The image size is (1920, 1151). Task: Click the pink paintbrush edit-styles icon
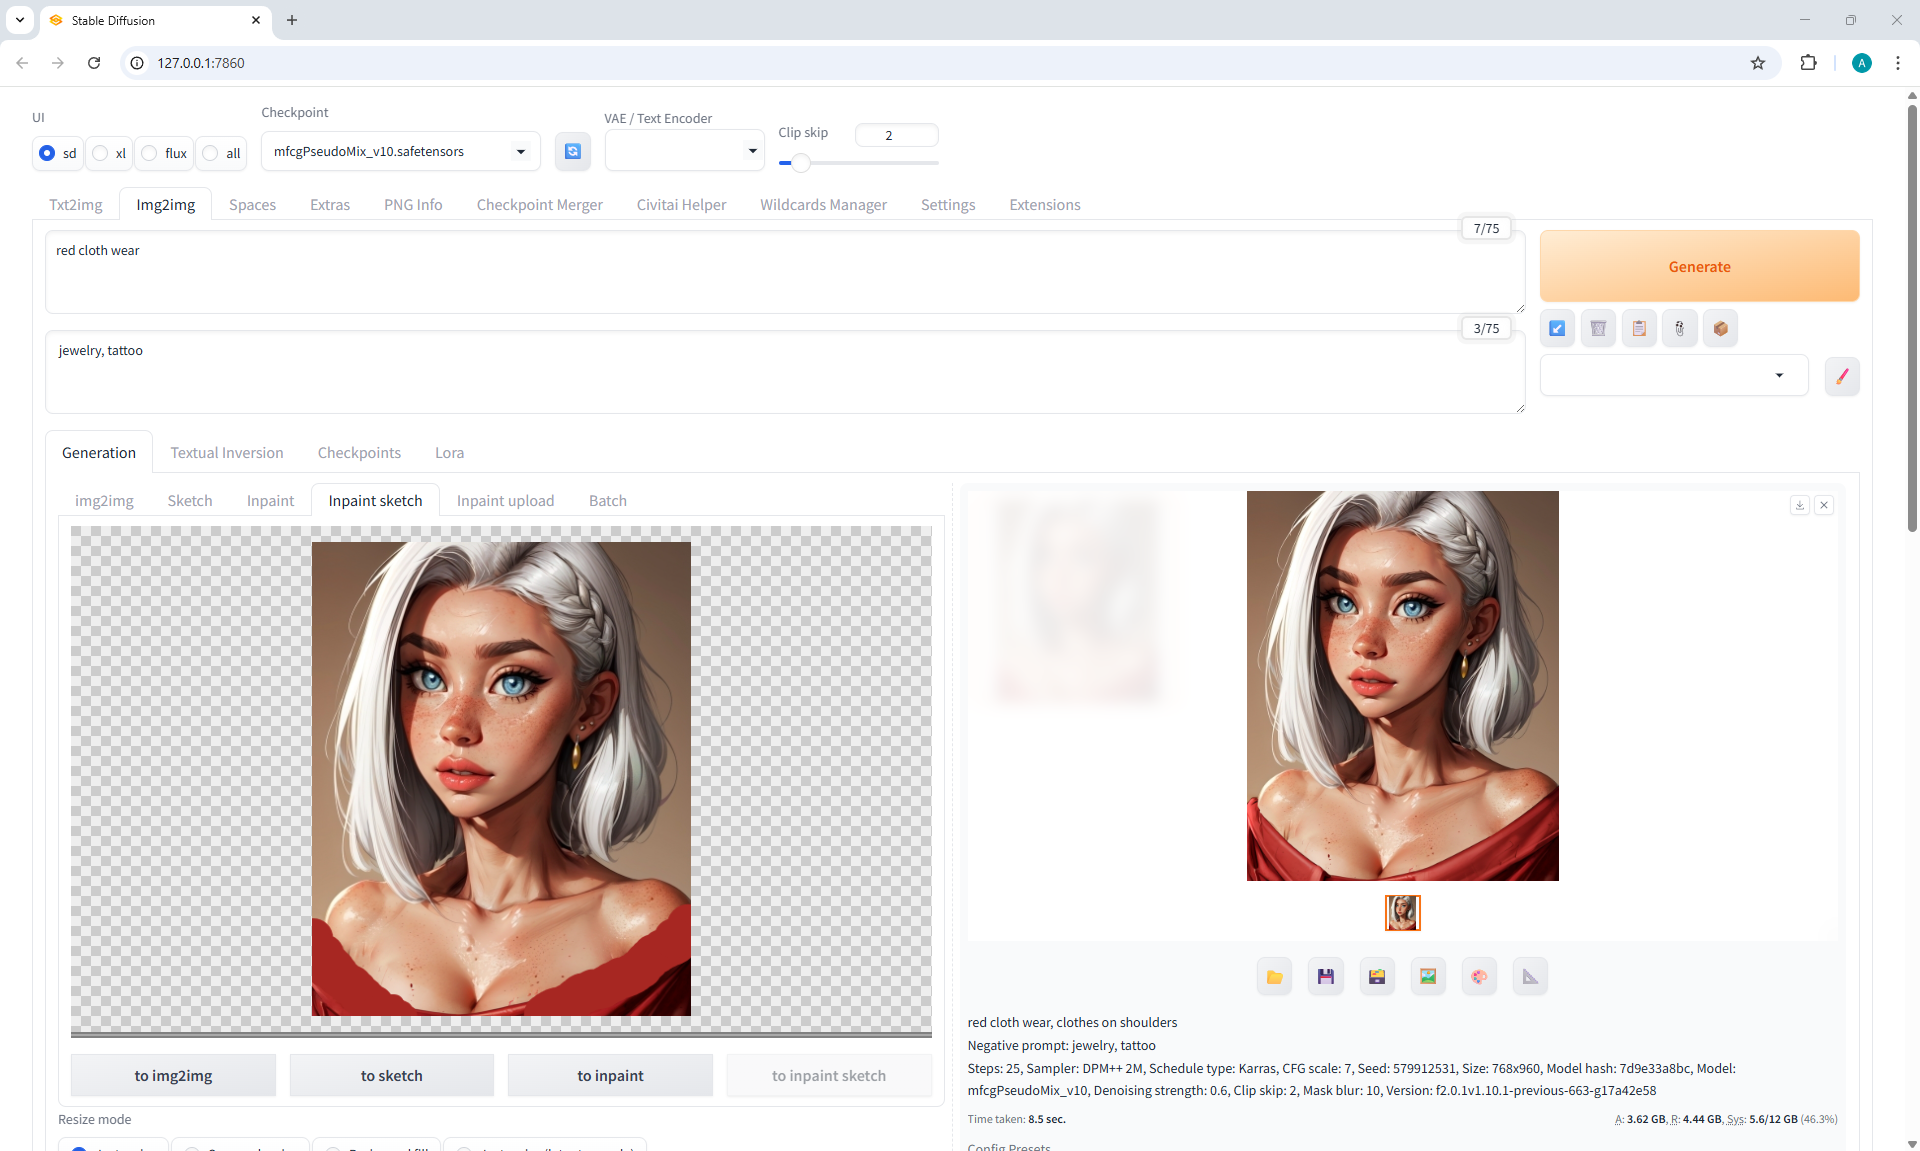click(1842, 376)
